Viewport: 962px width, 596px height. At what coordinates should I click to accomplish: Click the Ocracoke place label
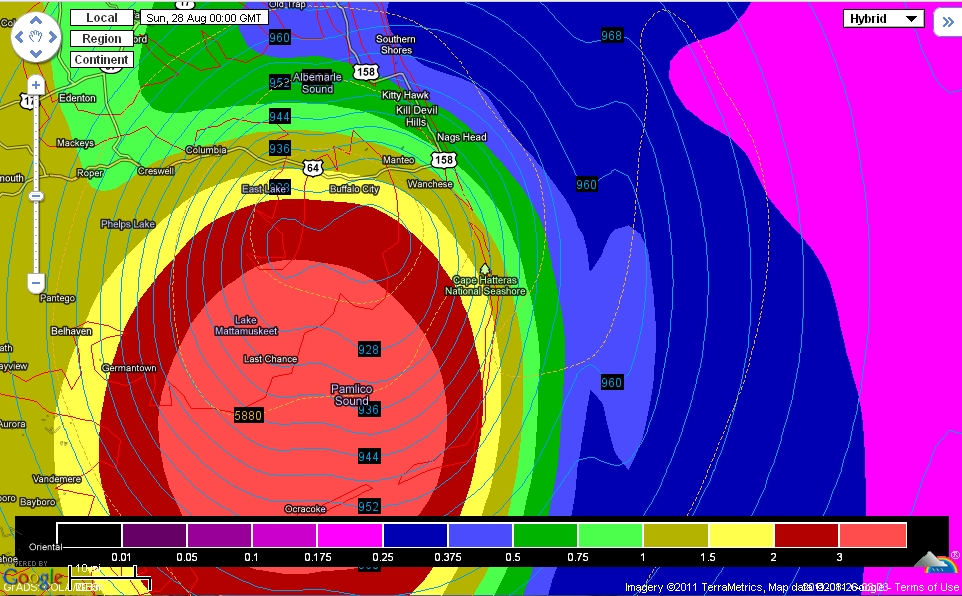305,509
